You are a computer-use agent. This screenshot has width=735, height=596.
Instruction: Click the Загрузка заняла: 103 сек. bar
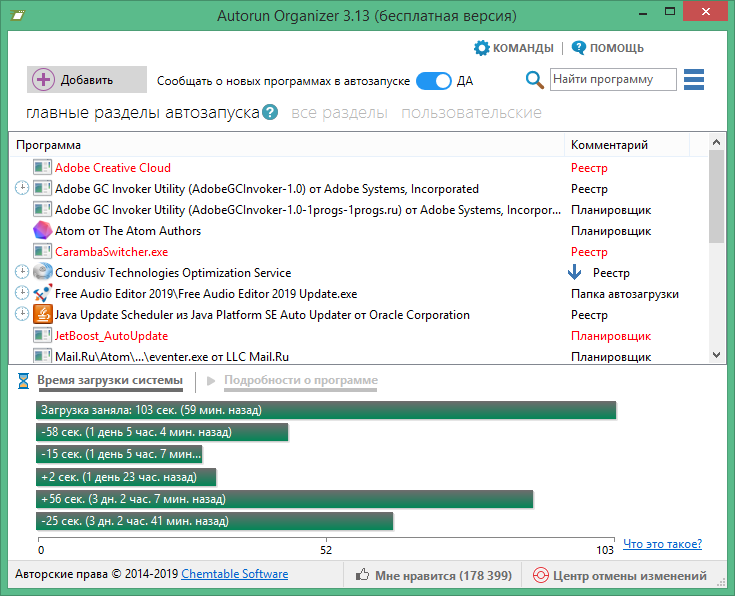[326, 410]
